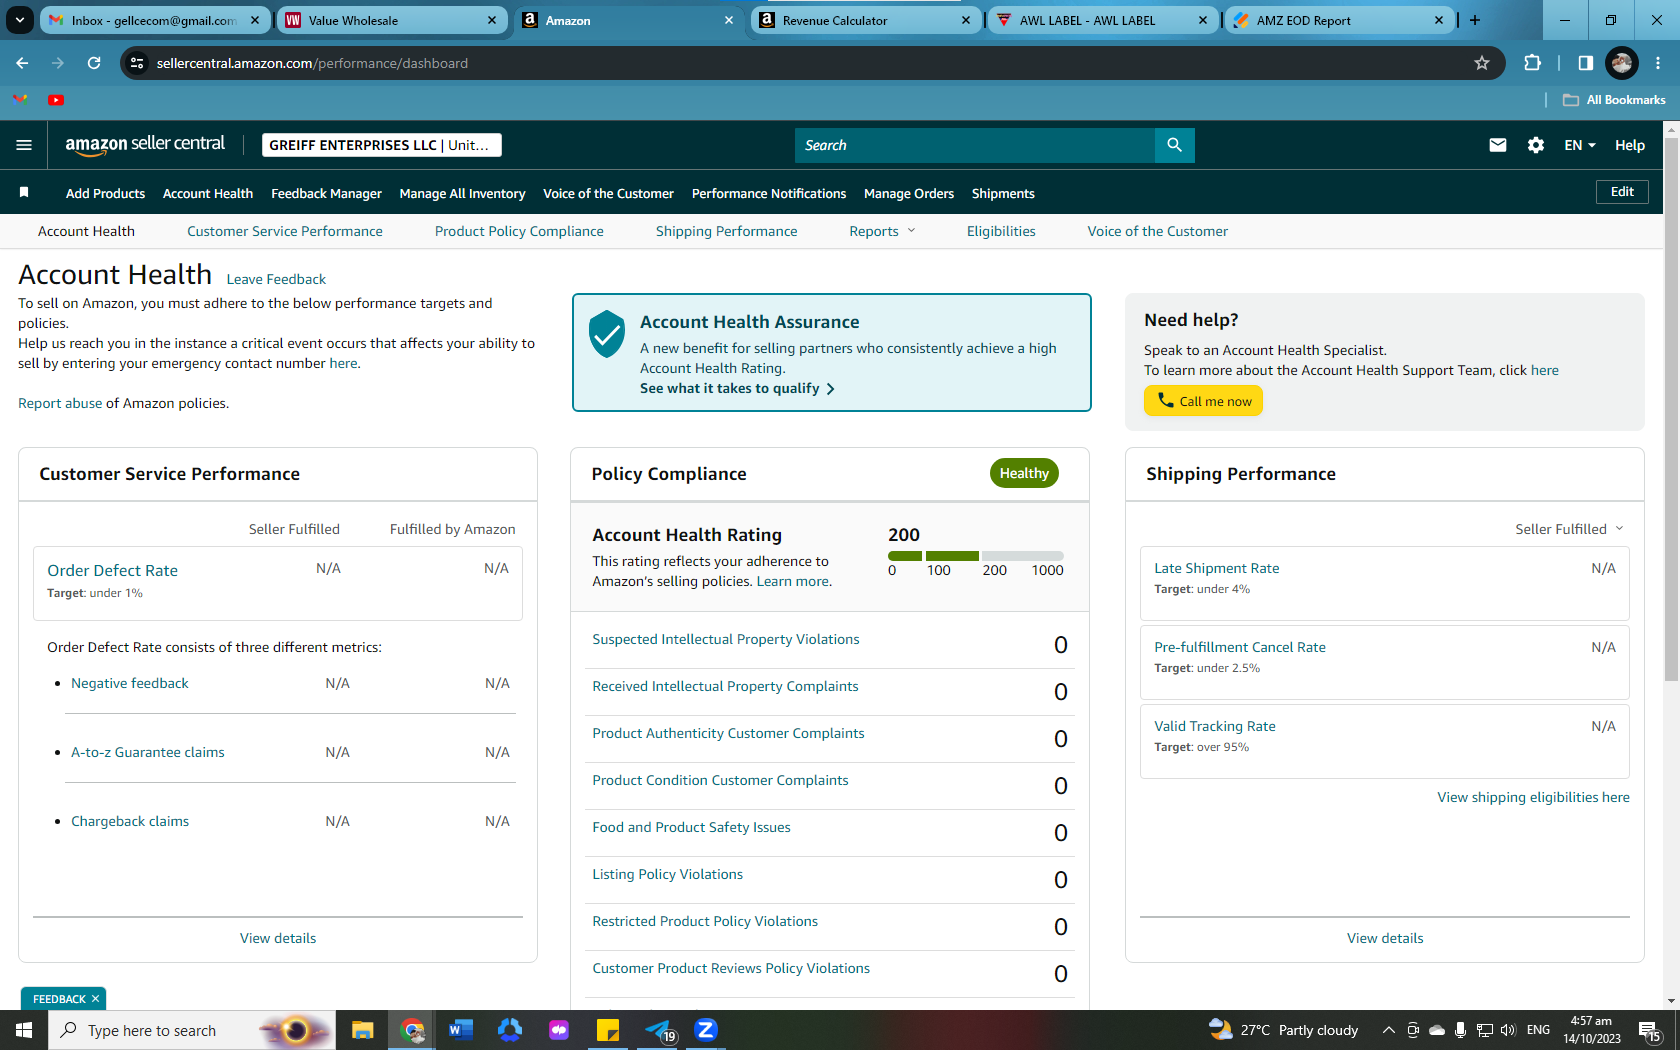
Task: Open Zoom from the taskbar
Action: click(x=706, y=1030)
